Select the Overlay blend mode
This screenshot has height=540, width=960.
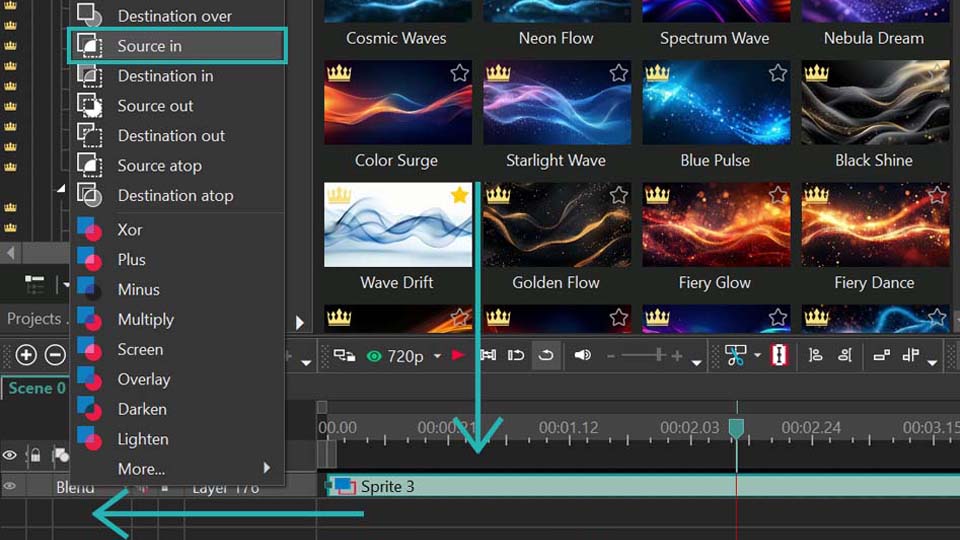click(143, 379)
